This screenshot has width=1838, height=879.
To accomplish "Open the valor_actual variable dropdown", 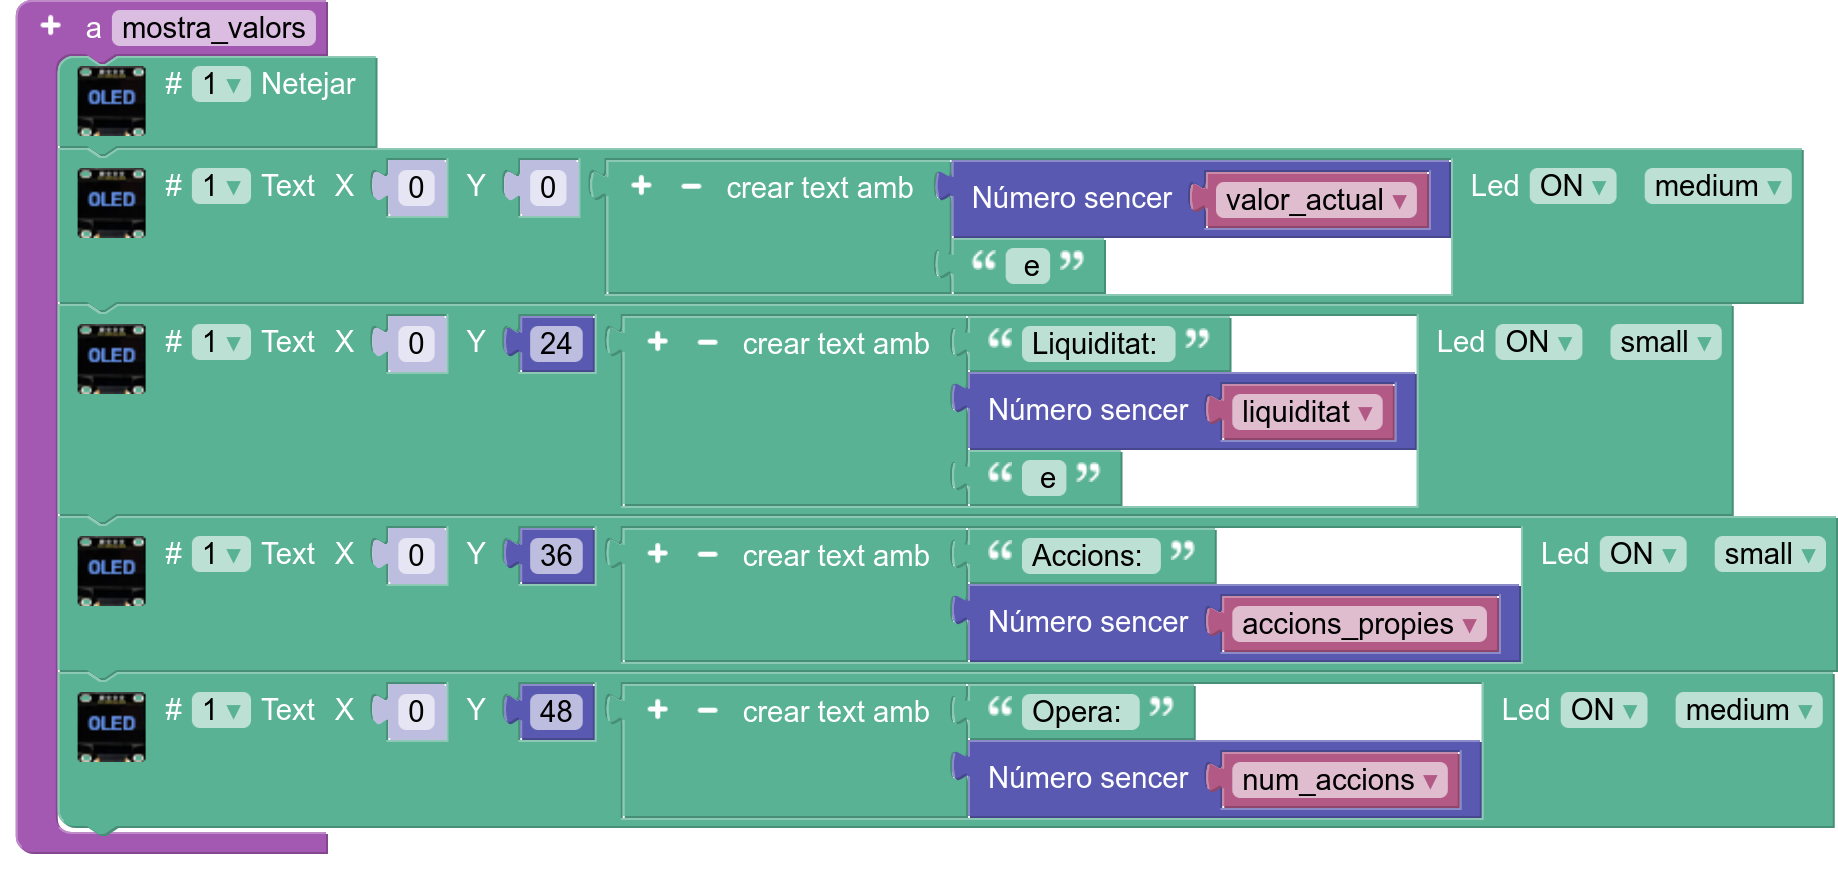I will (1316, 200).
